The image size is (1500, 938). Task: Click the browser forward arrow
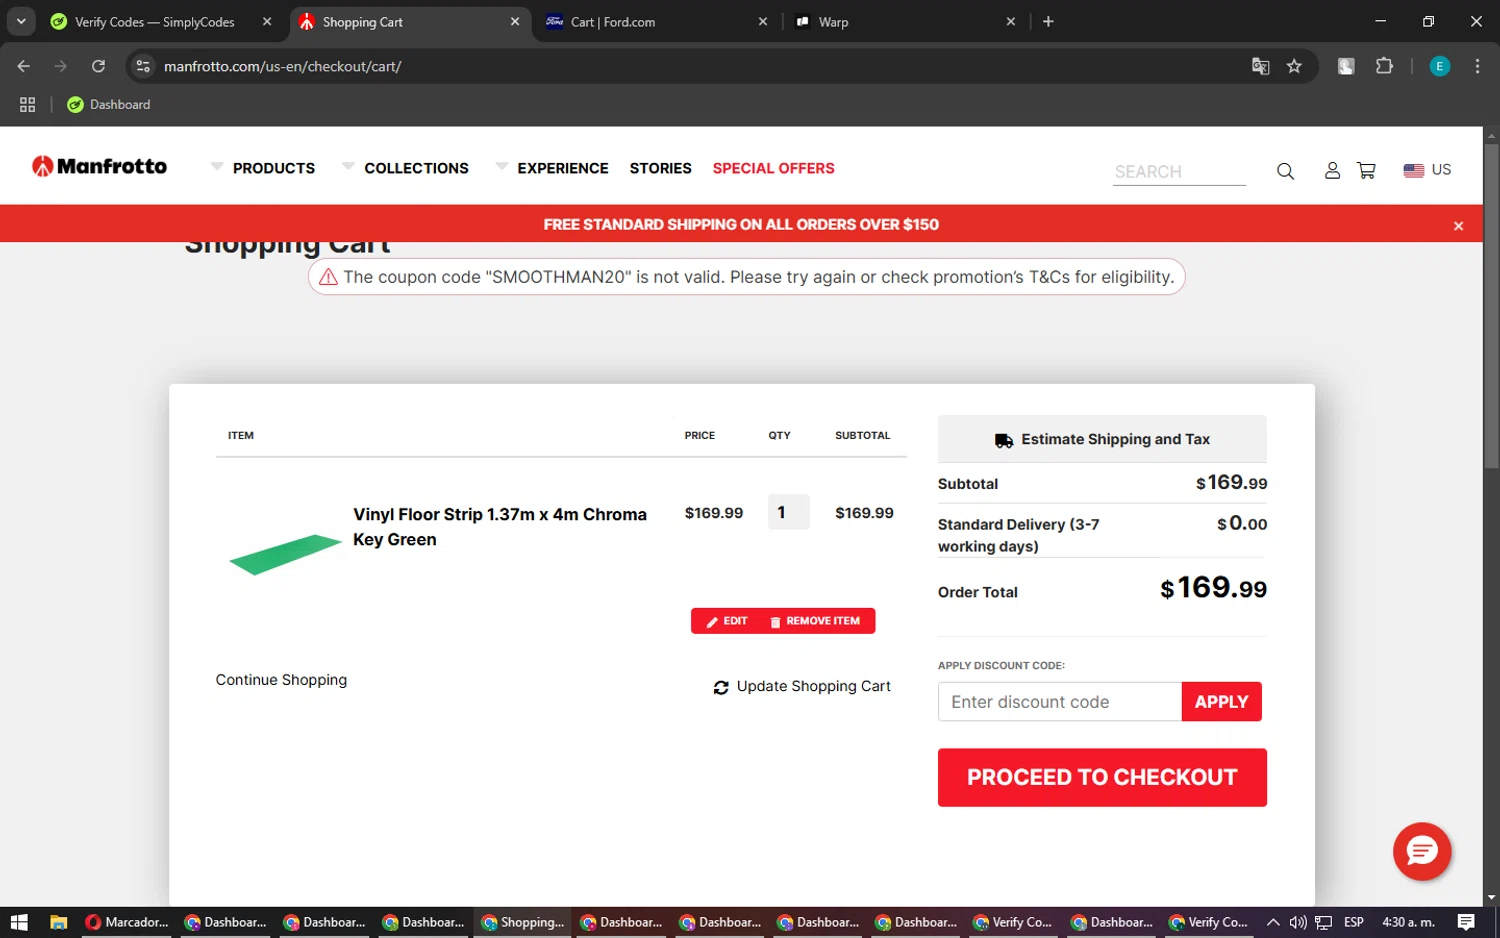tap(61, 66)
